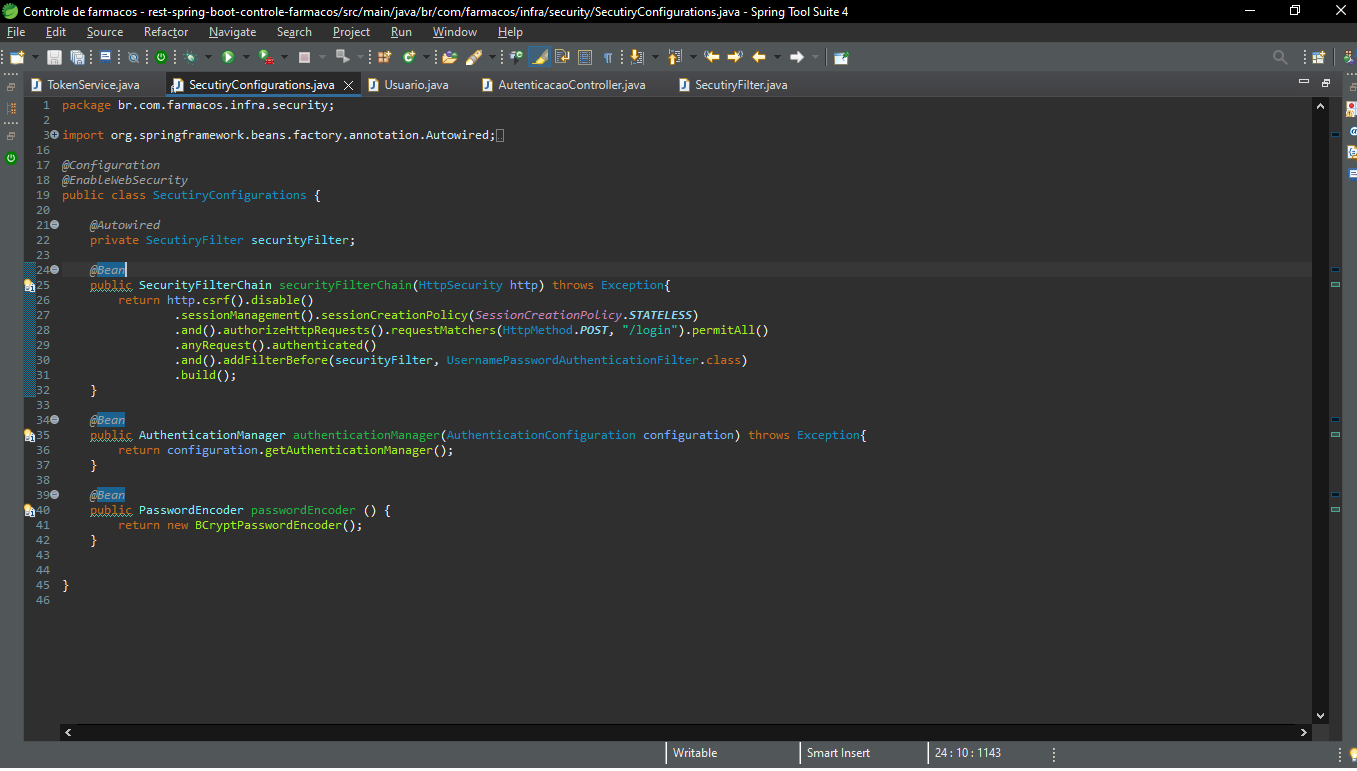The height and width of the screenshot is (771, 1357).
Task: Open the terminal console toolbar icon
Action: point(105,57)
